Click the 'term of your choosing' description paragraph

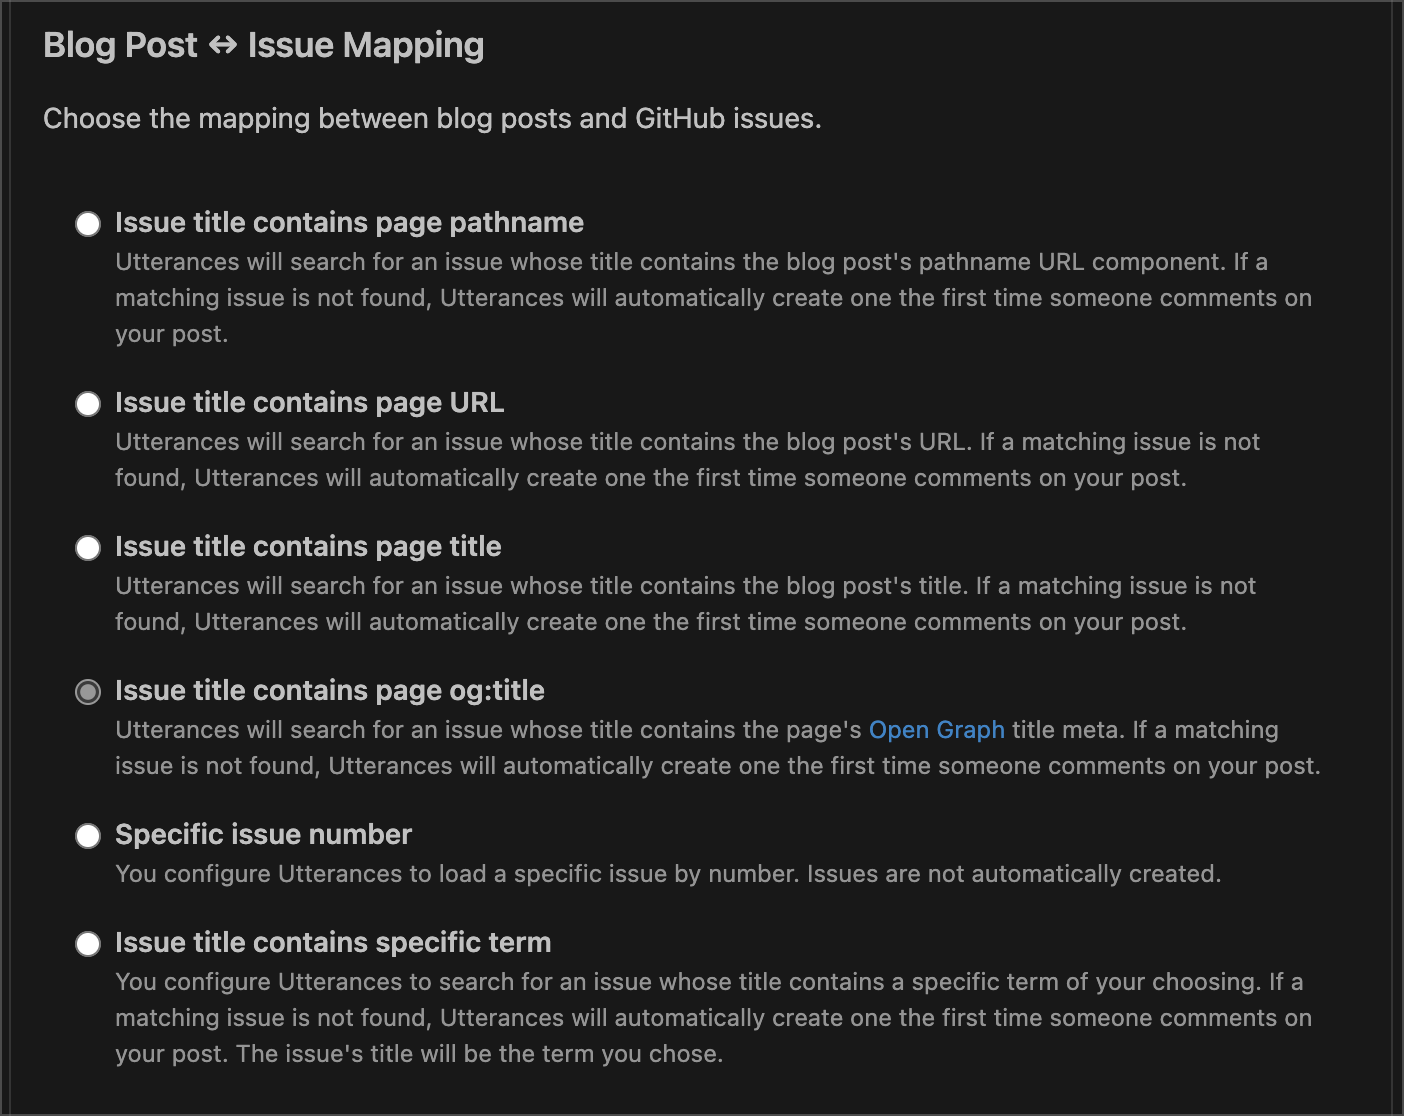tap(713, 1018)
